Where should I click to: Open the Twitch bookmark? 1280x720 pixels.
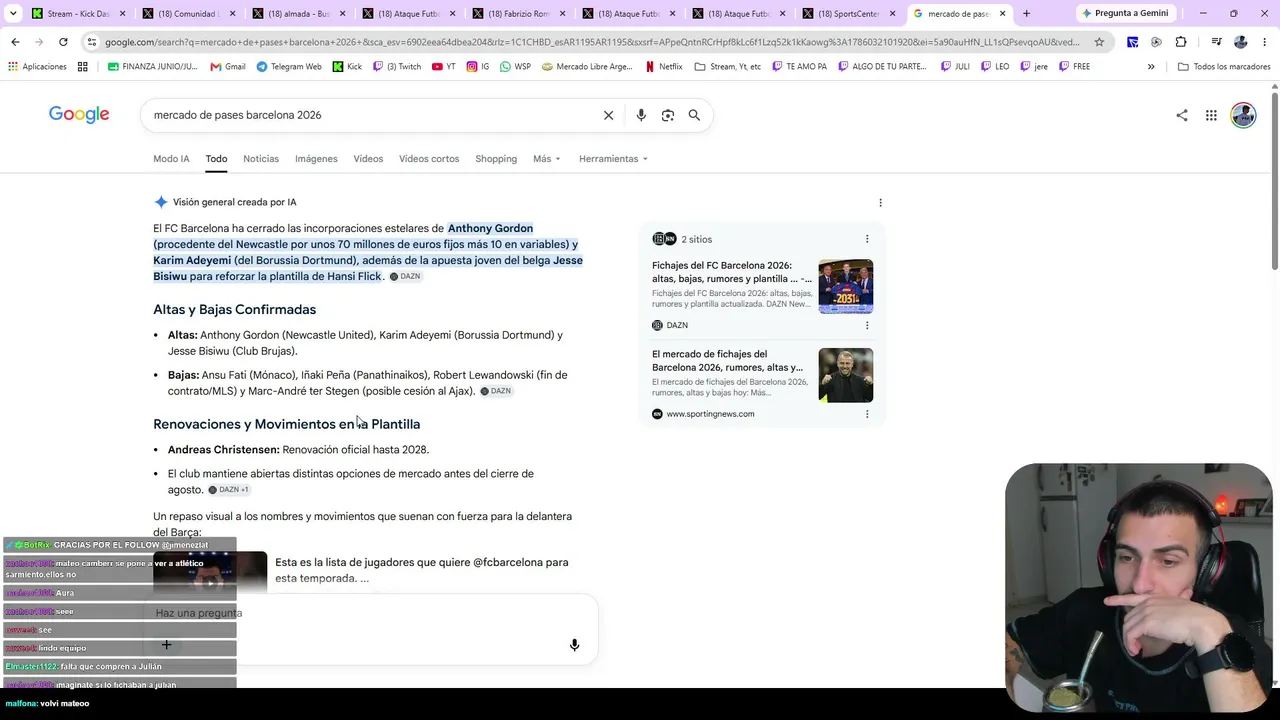[397, 66]
